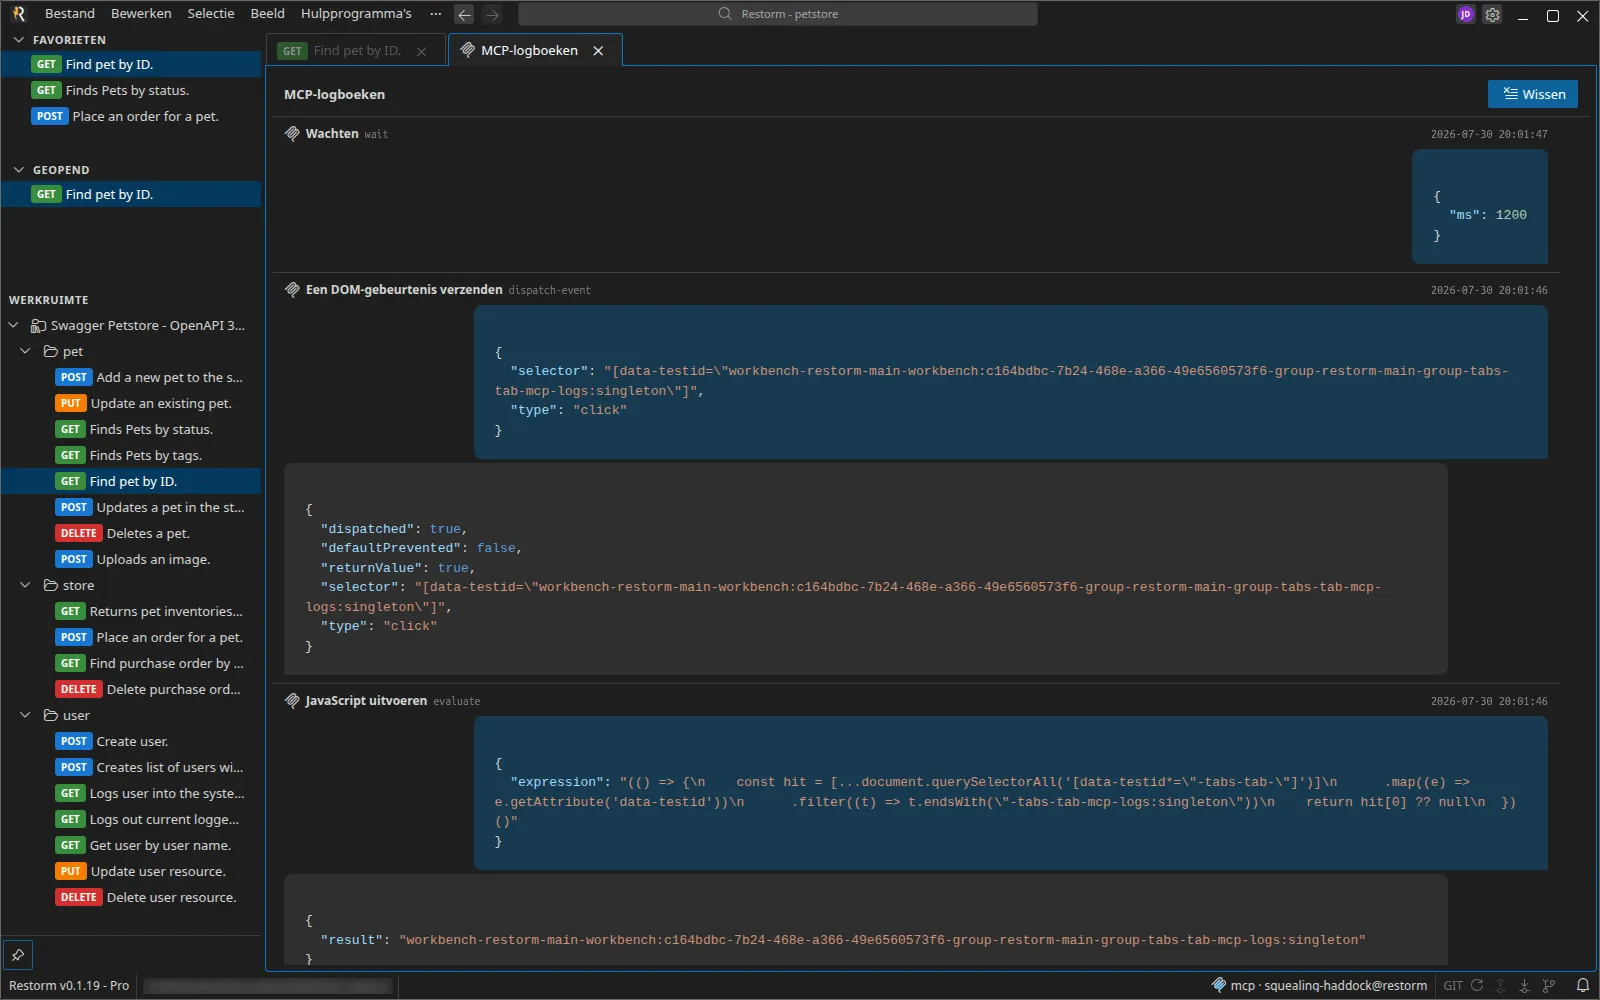
Task: Open GET Logs out current logged user
Action: coord(131,819)
